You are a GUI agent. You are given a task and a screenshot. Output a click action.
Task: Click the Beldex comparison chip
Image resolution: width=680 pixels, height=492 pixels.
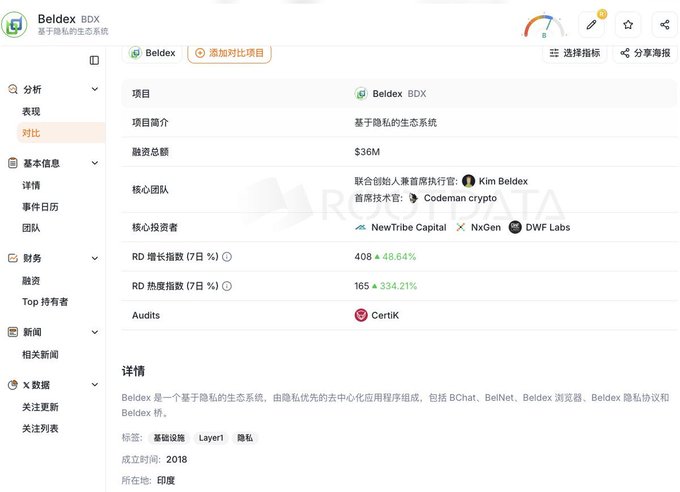coord(152,53)
